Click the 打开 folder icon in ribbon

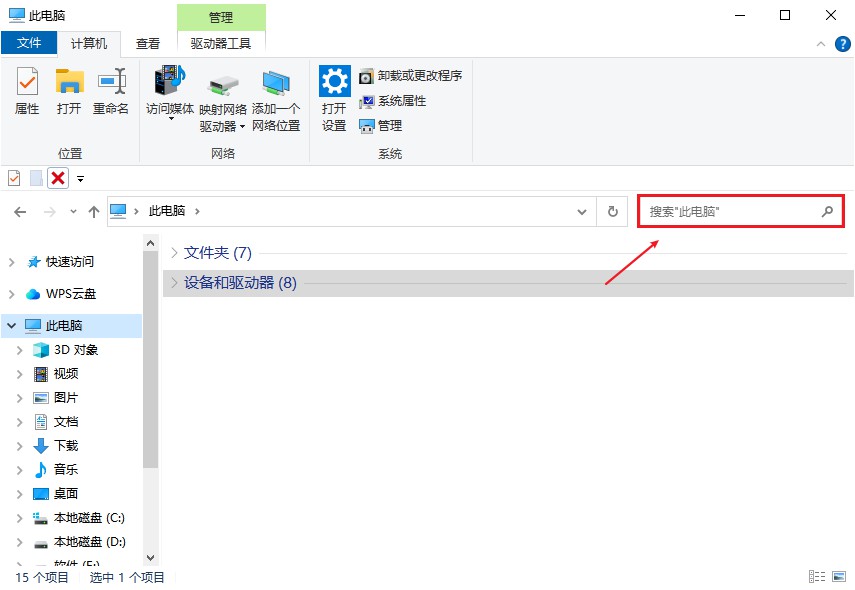point(69,81)
